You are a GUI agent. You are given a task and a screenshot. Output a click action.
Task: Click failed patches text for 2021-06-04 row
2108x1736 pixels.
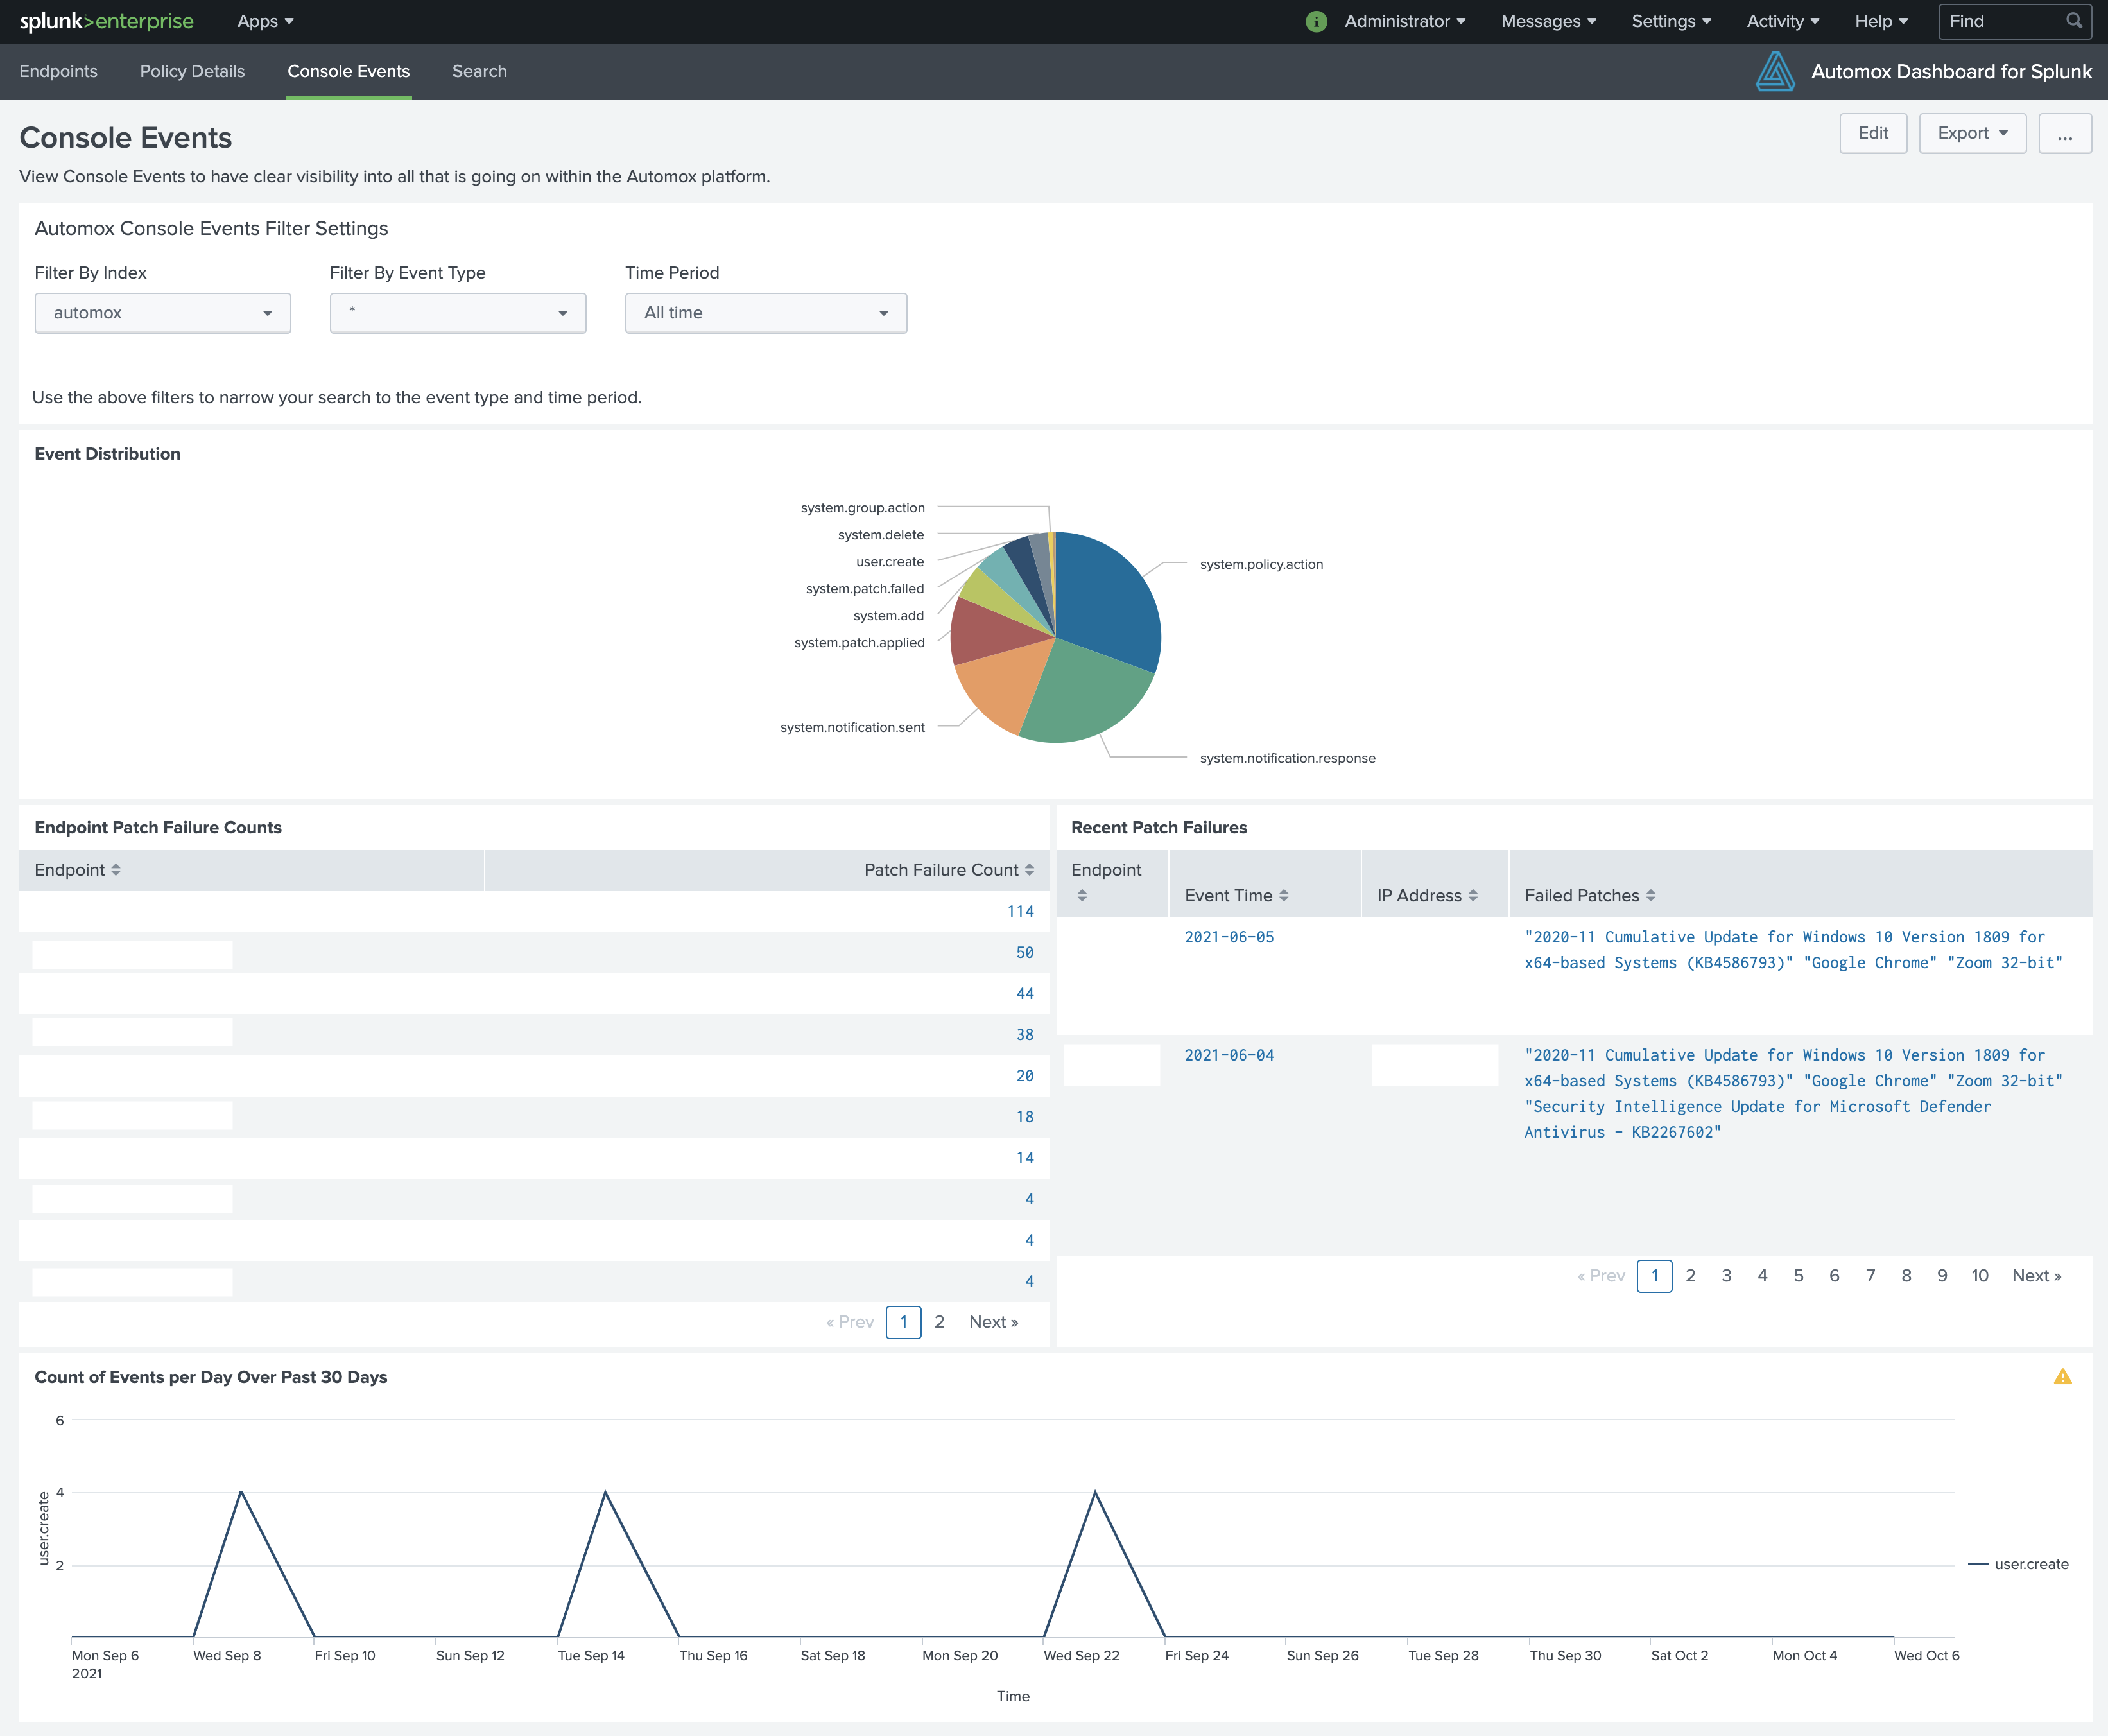click(x=1793, y=1093)
